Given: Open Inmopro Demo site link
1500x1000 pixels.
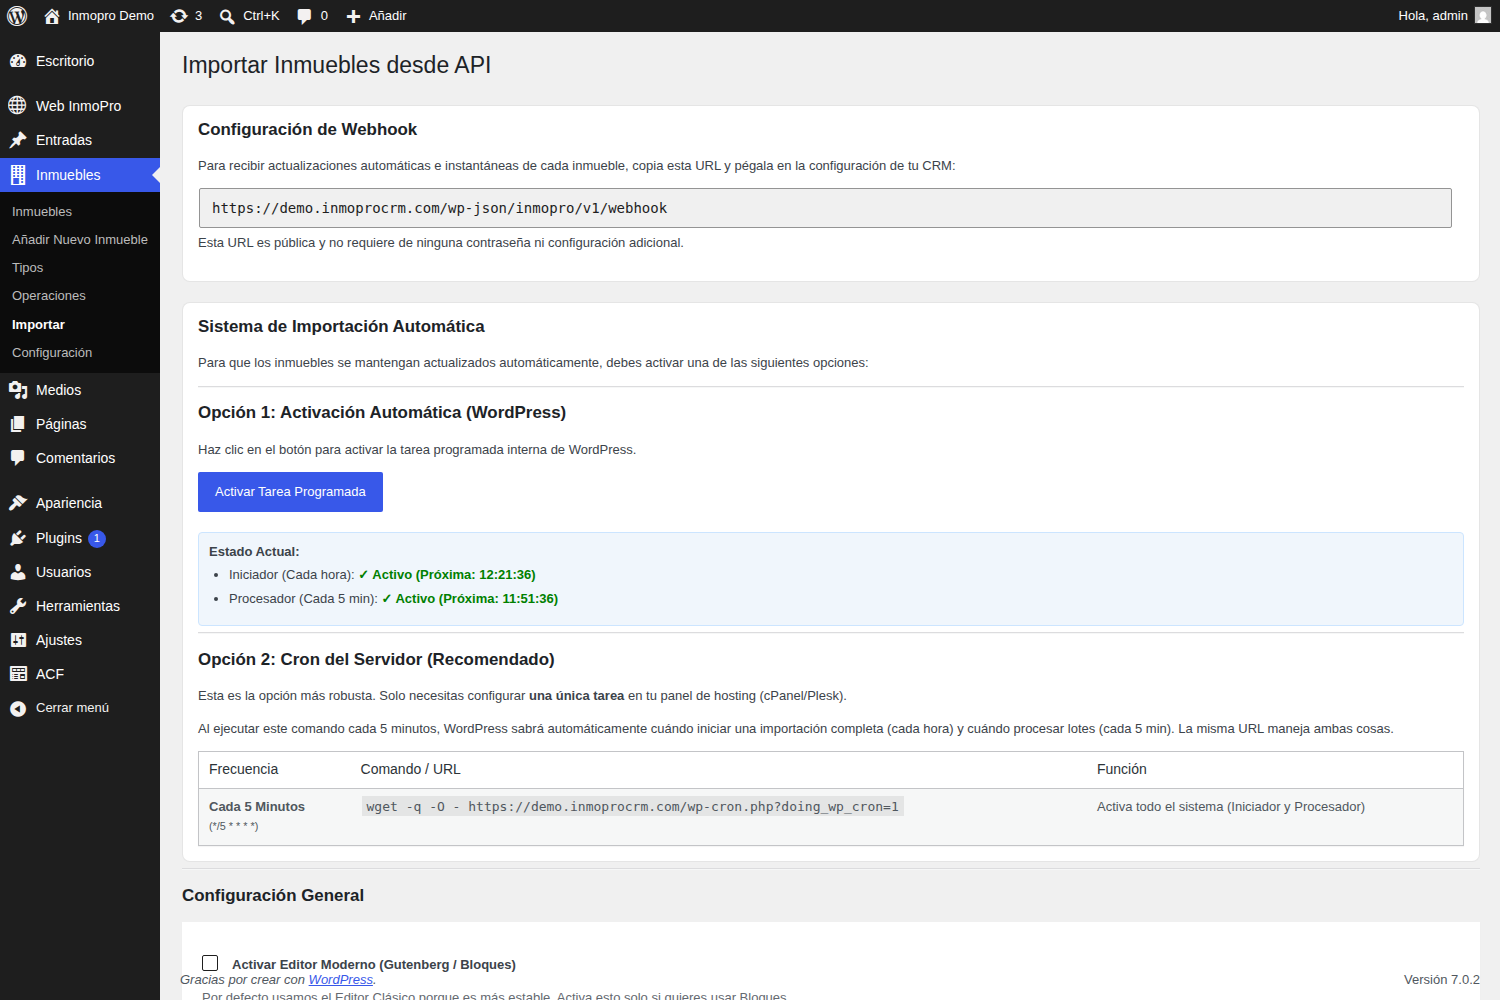Looking at the screenshot, I should [111, 16].
